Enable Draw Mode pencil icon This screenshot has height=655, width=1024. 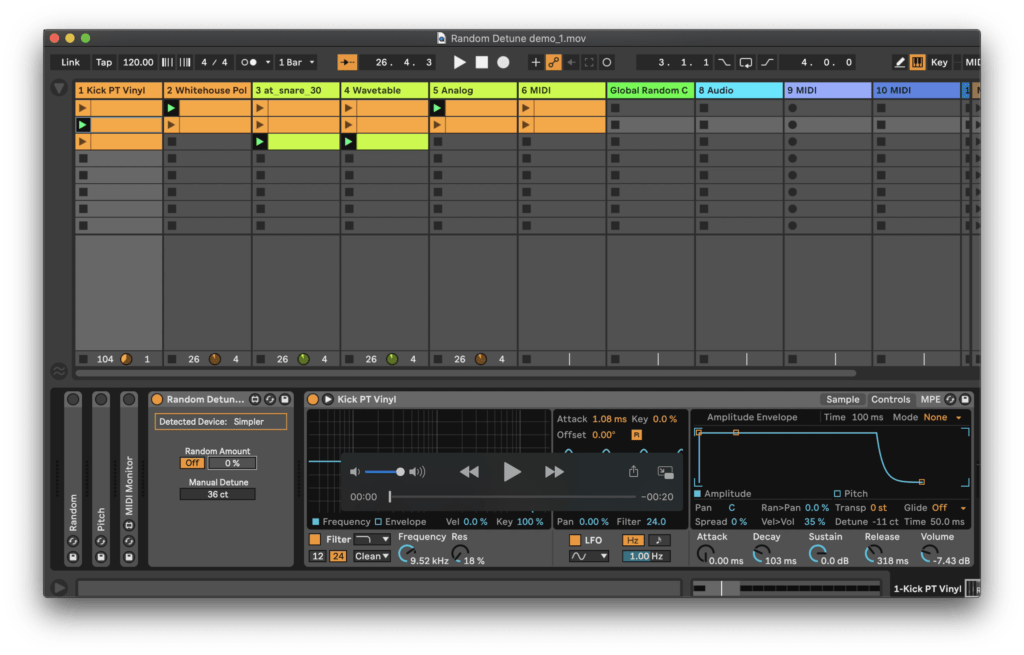[899, 62]
